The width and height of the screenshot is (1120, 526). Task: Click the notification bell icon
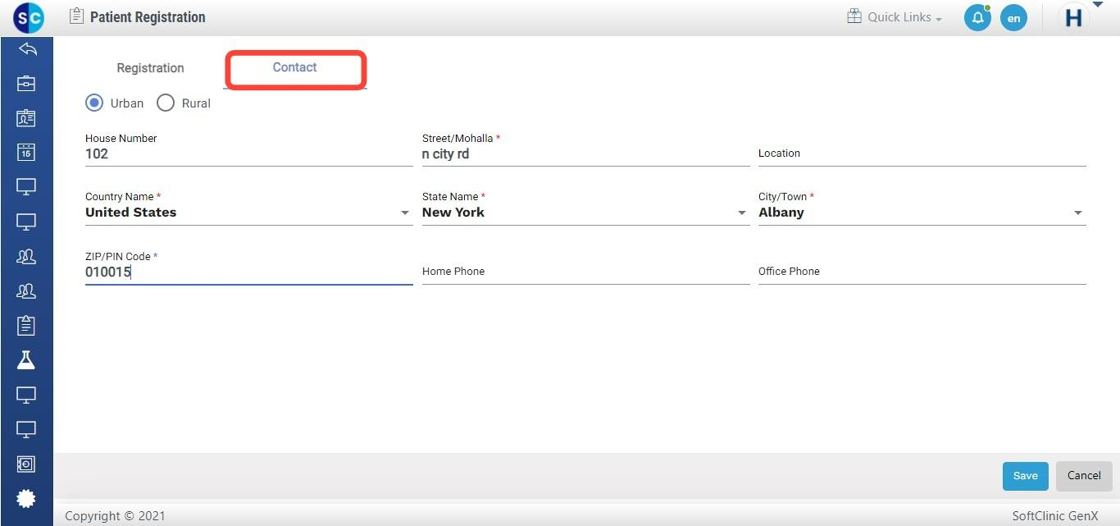(x=978, y=18)
